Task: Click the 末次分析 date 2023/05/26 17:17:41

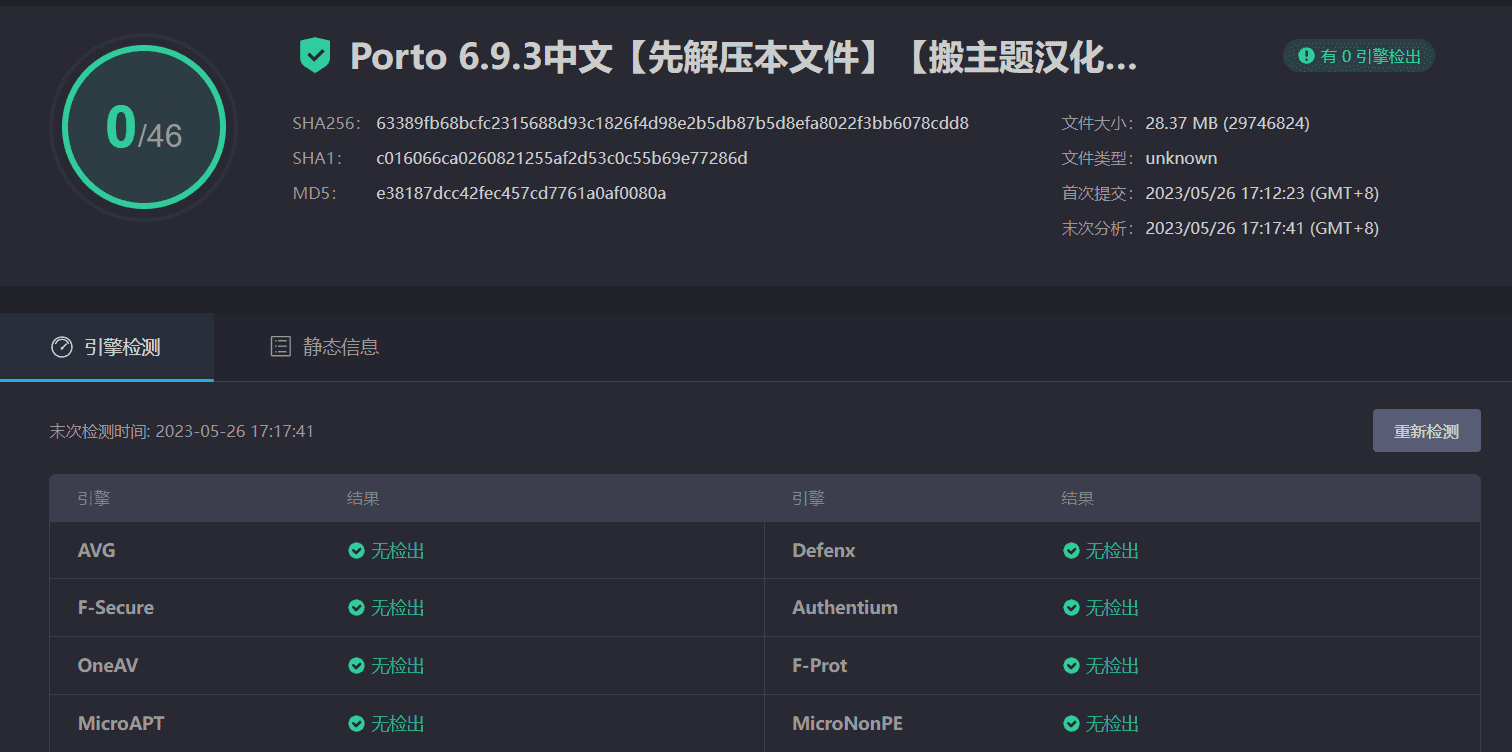Action: (1262, 228)
